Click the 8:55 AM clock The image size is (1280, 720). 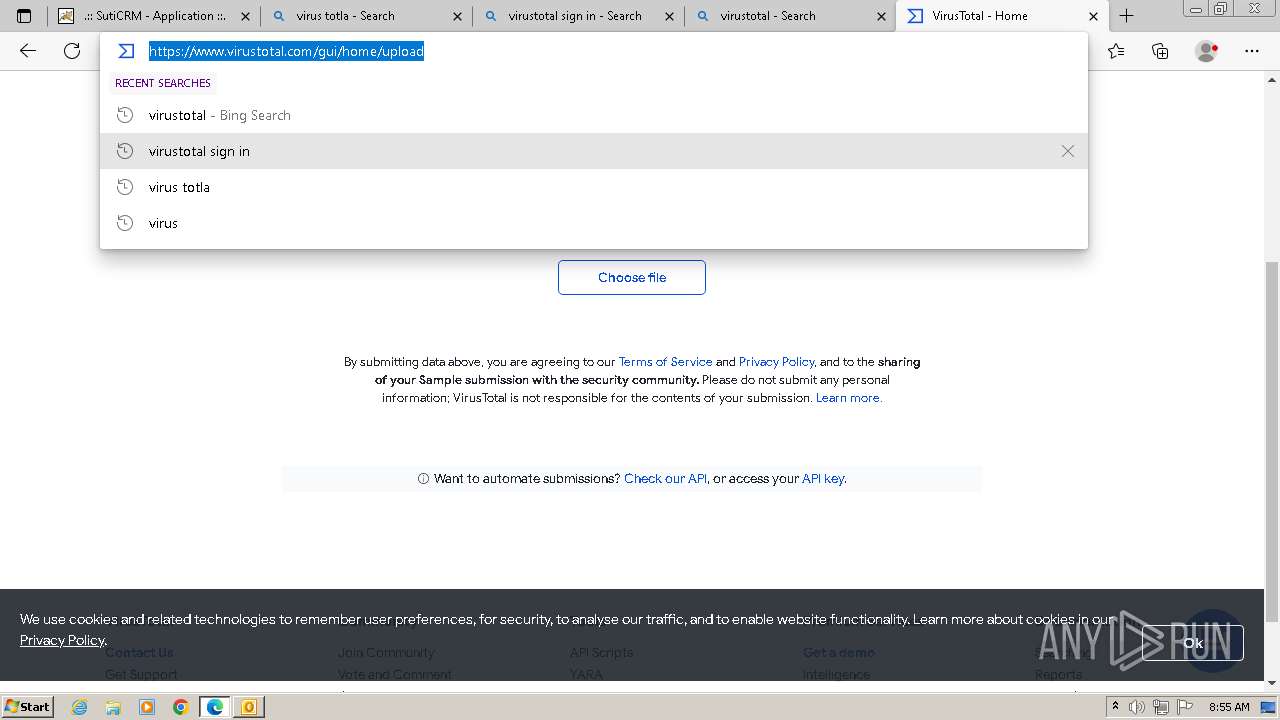1229,707
